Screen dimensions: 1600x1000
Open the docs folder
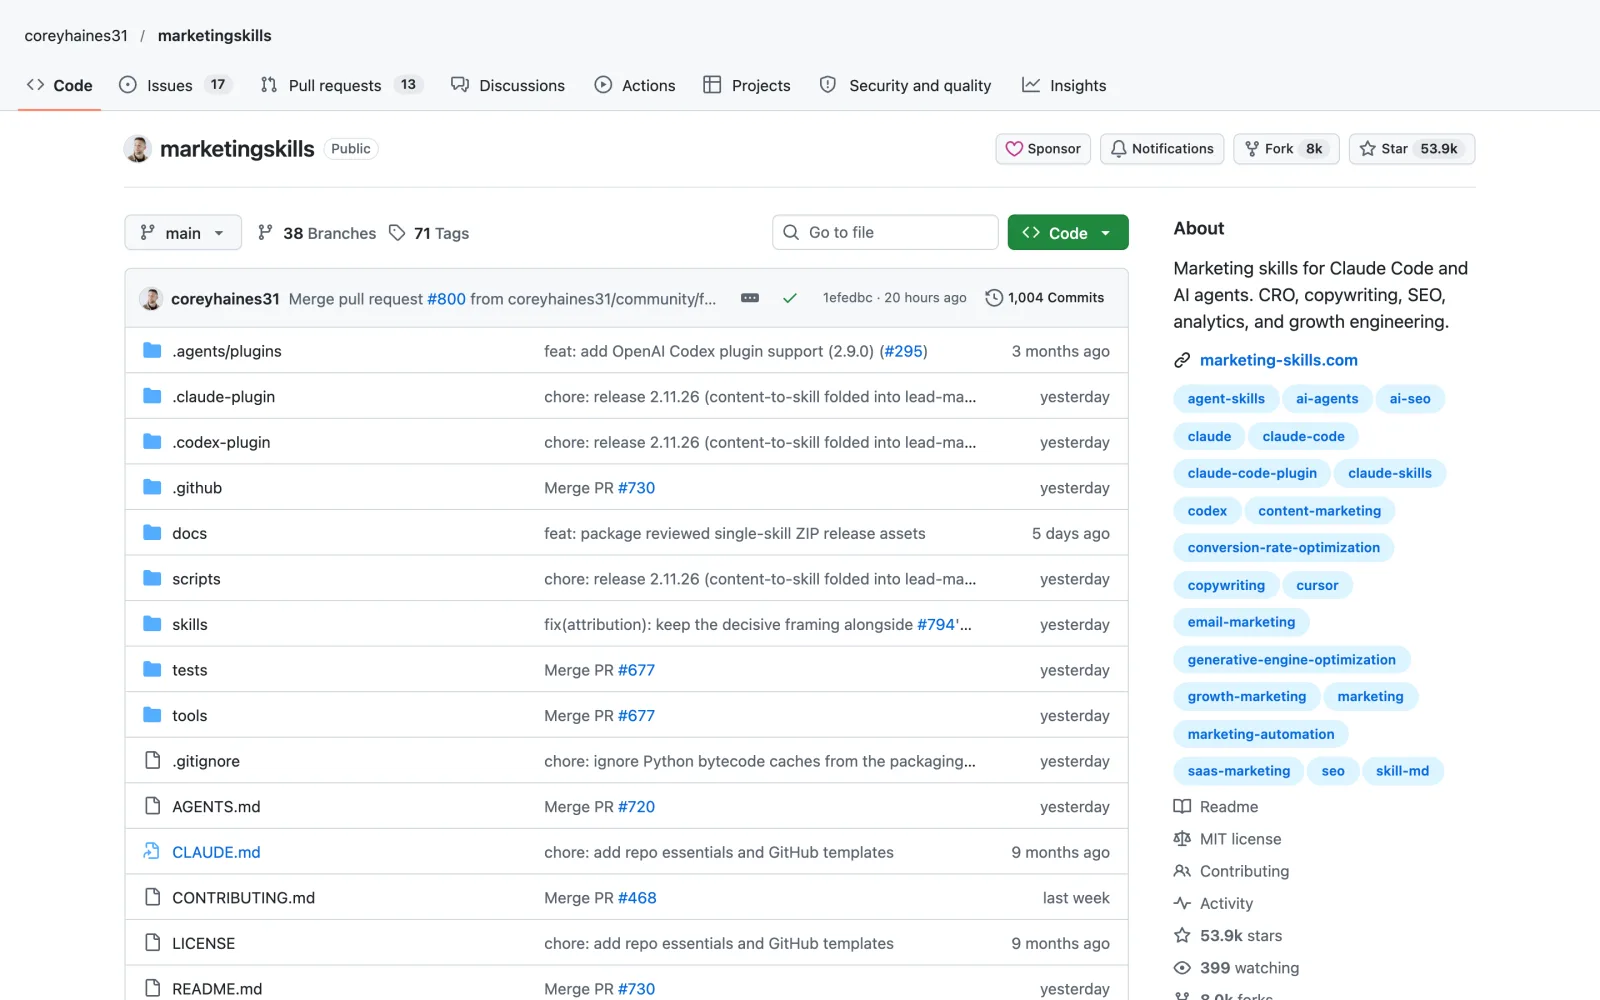click(189, 533)
